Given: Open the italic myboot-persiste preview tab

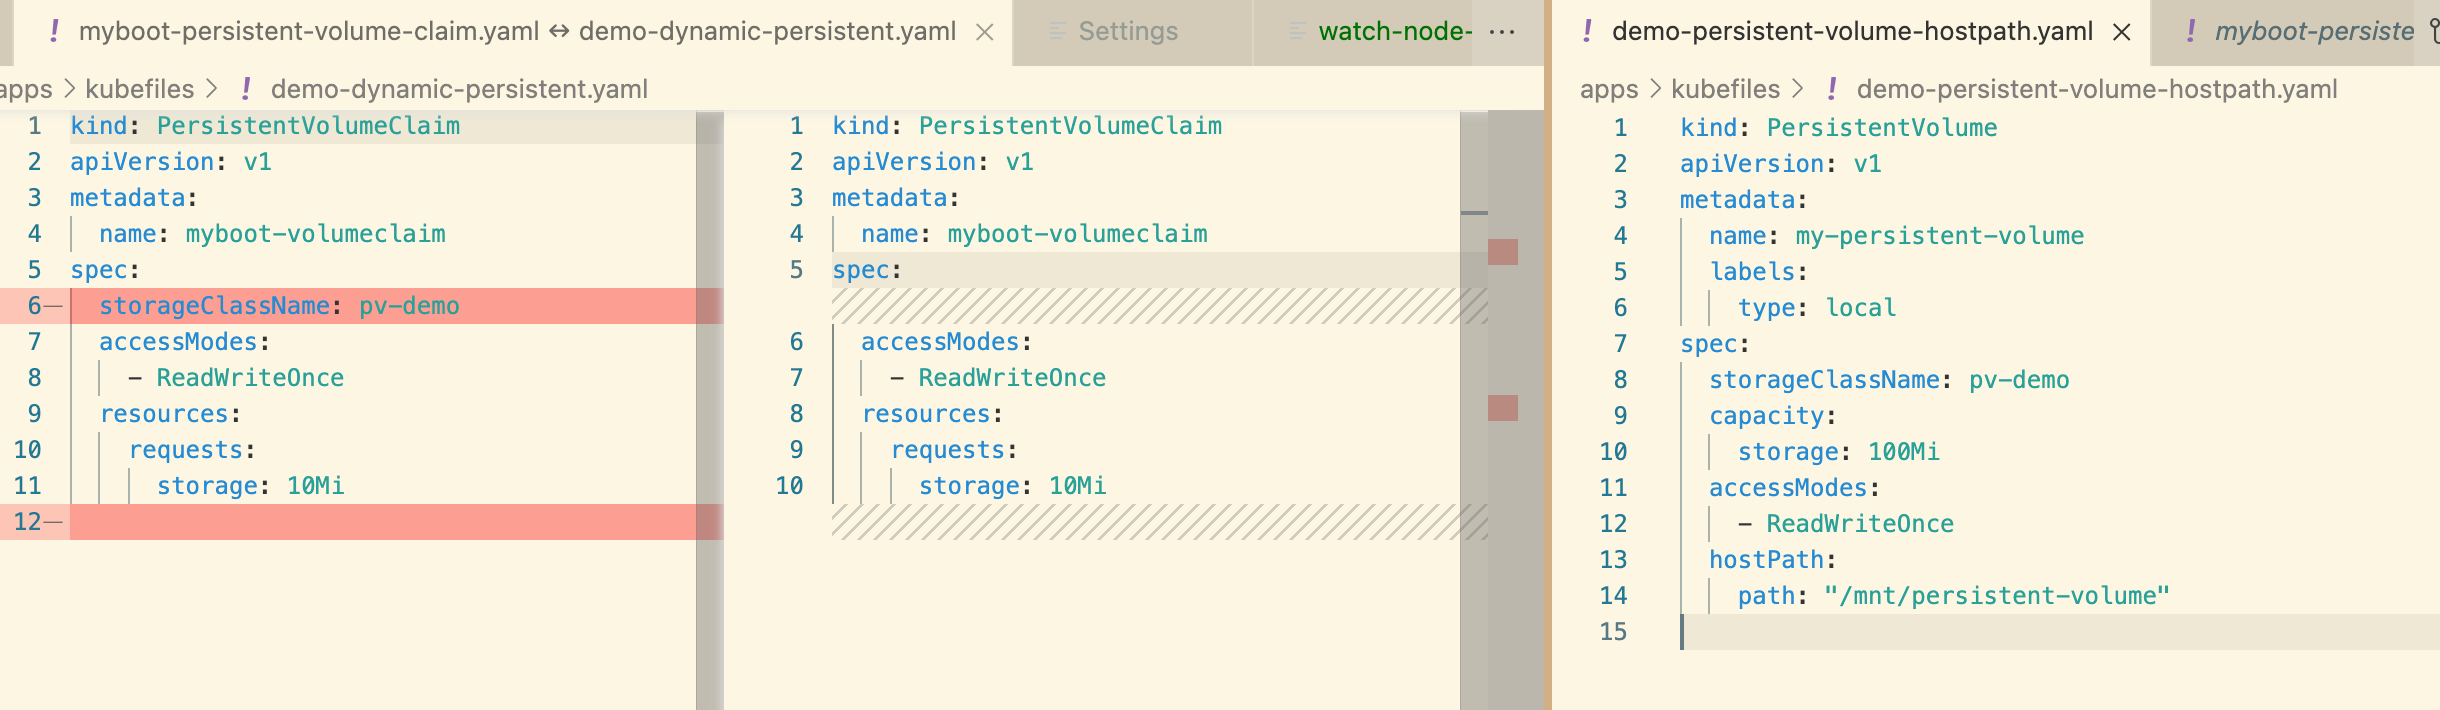Looking at the screenshot, I should 2313,32.
